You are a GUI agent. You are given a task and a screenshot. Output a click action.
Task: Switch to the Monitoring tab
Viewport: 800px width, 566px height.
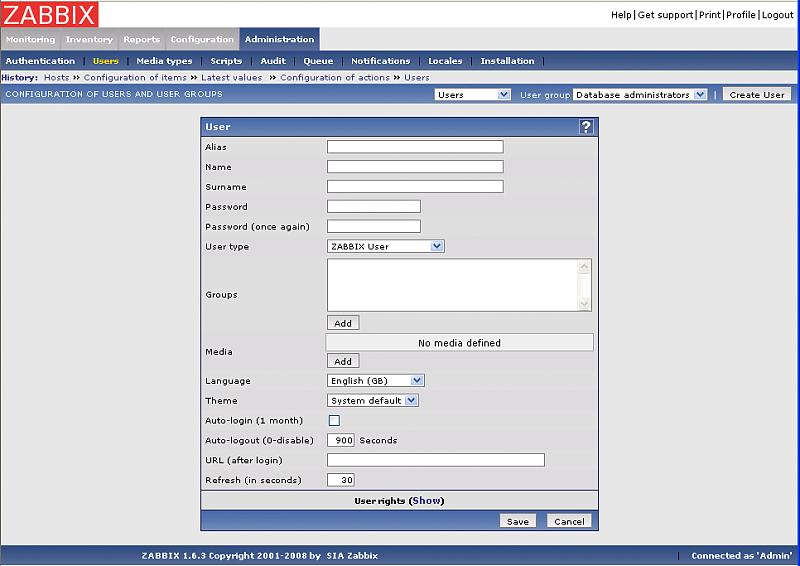[x=30, y=40]
